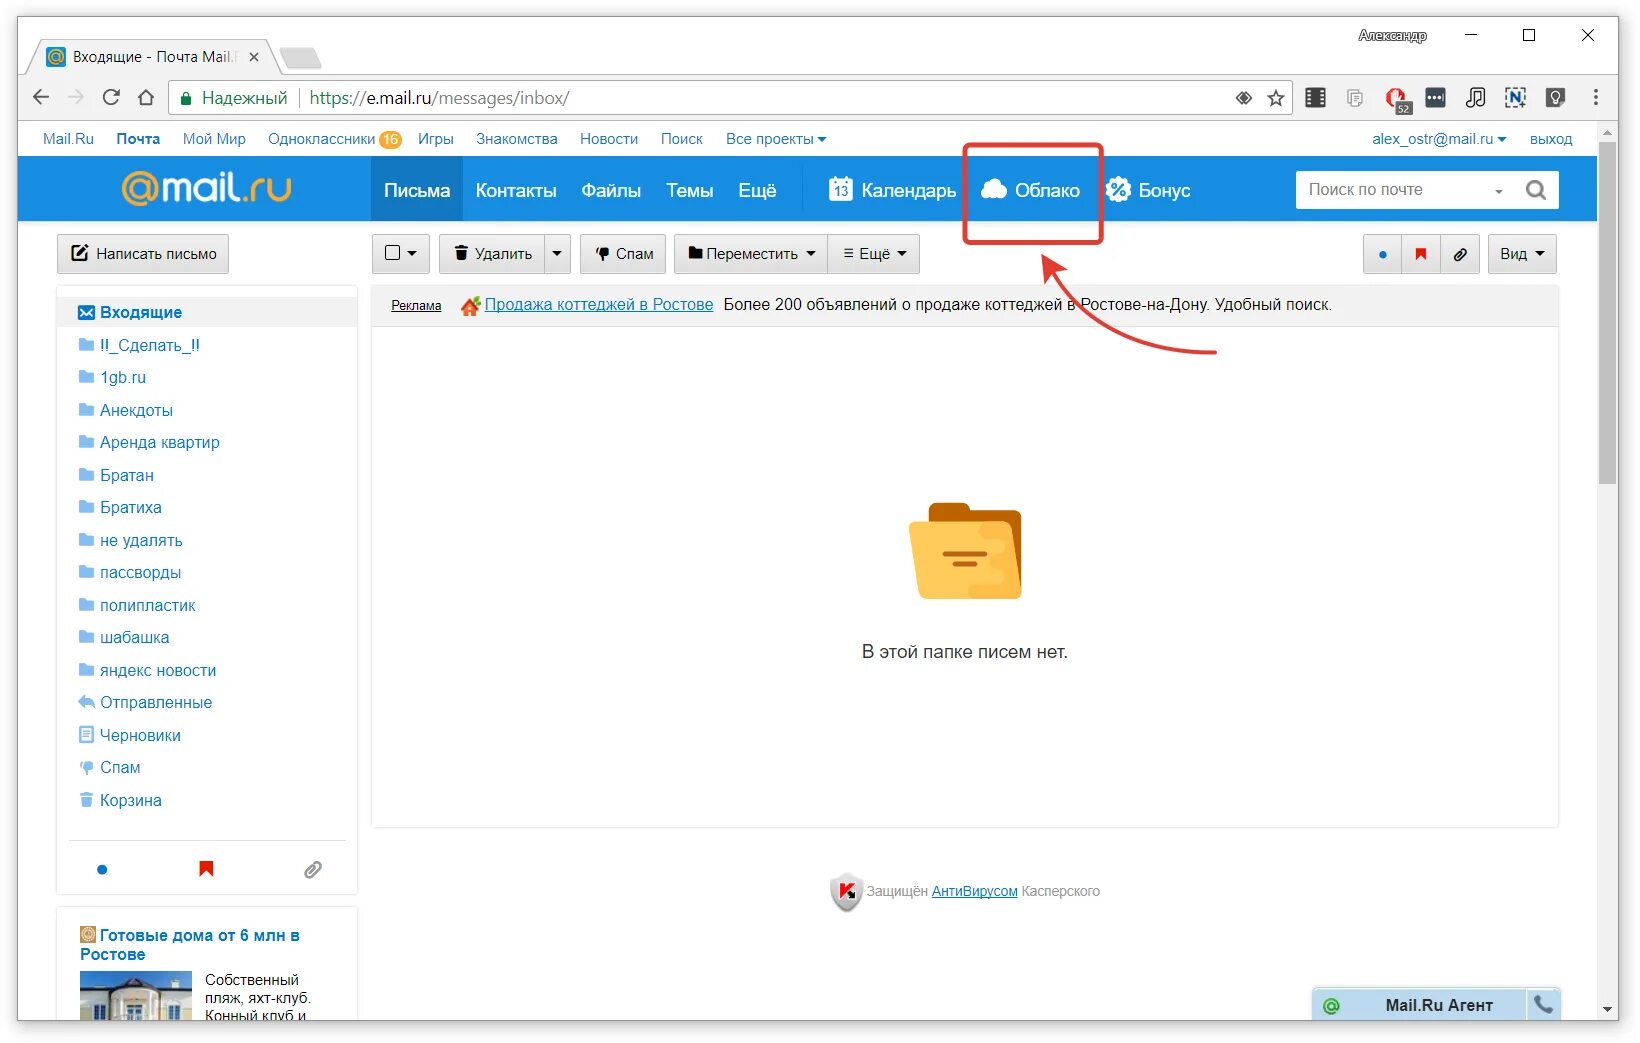This screenshot has width=1640, height=1043.
Task: Click the mail search magnifier icon
Action: [1536, 190]
